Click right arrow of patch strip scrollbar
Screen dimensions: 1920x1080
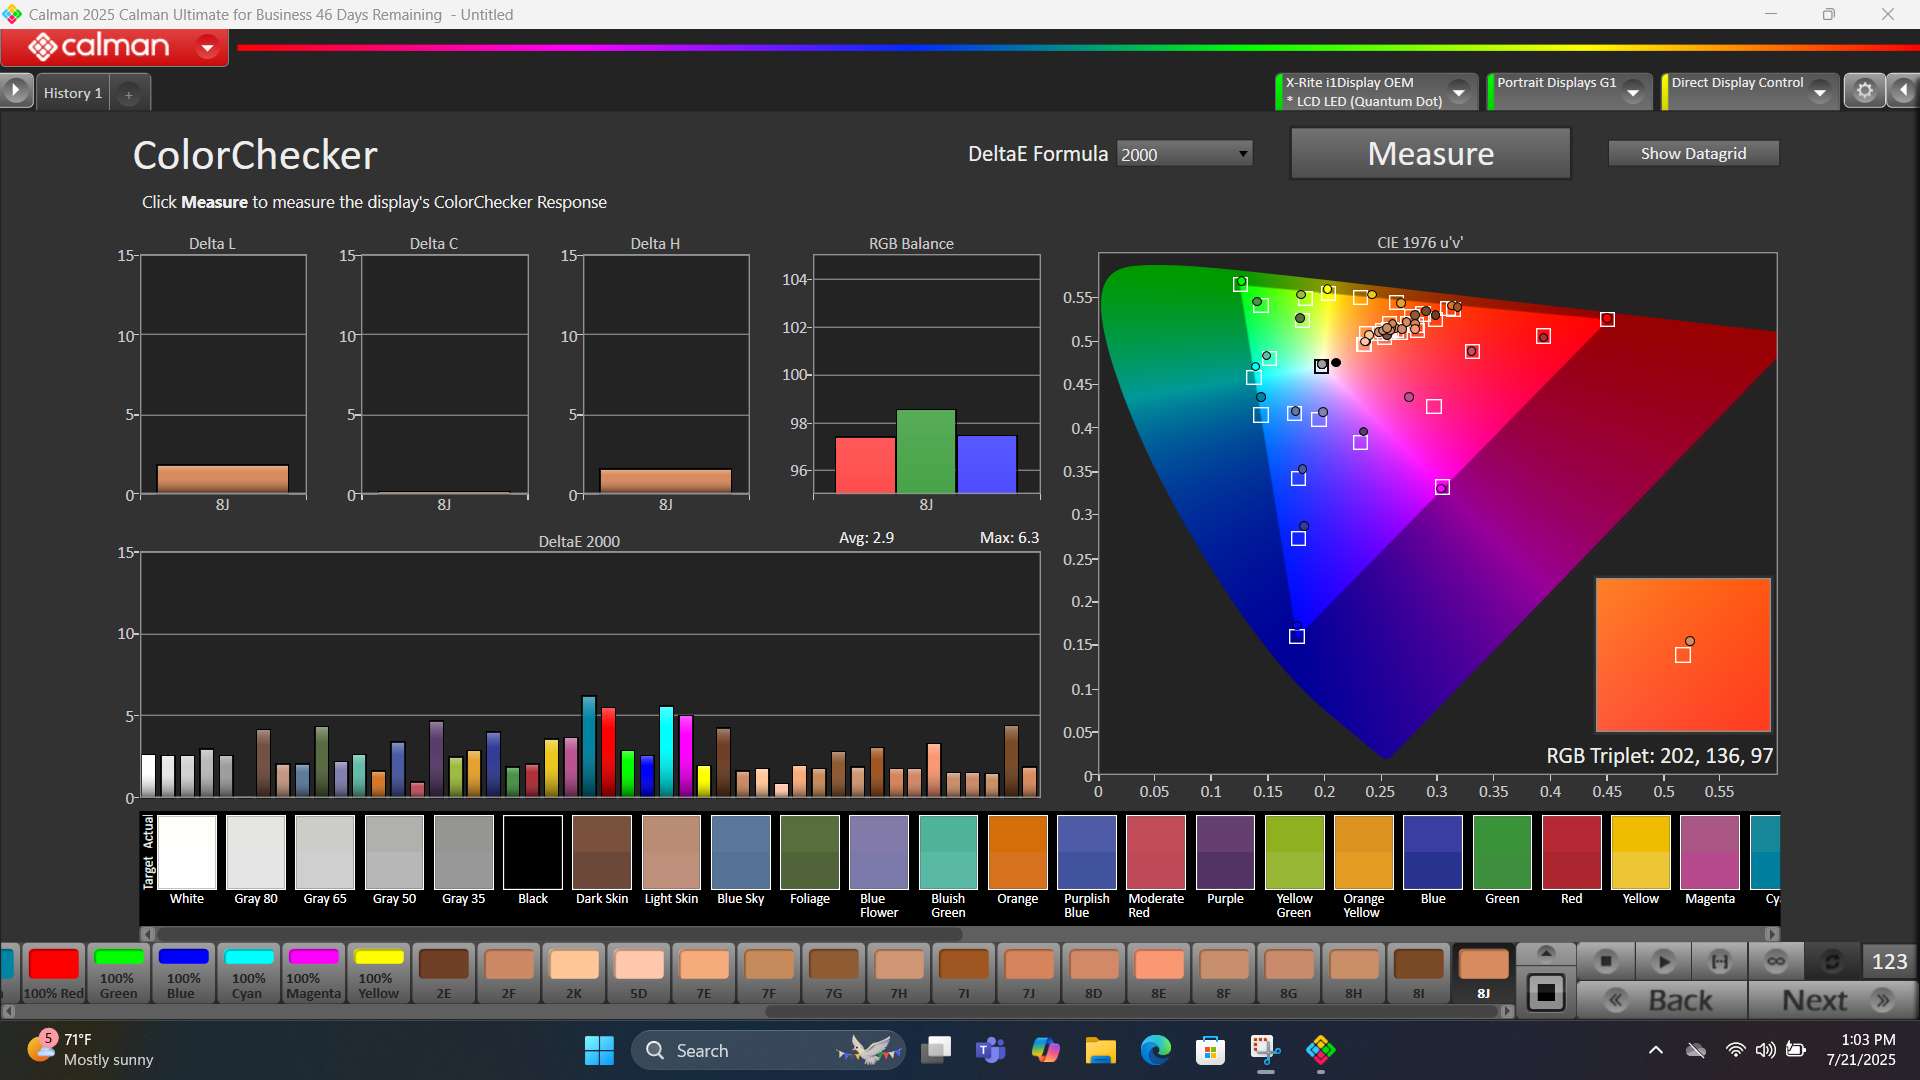(x=1507, y=1011)
